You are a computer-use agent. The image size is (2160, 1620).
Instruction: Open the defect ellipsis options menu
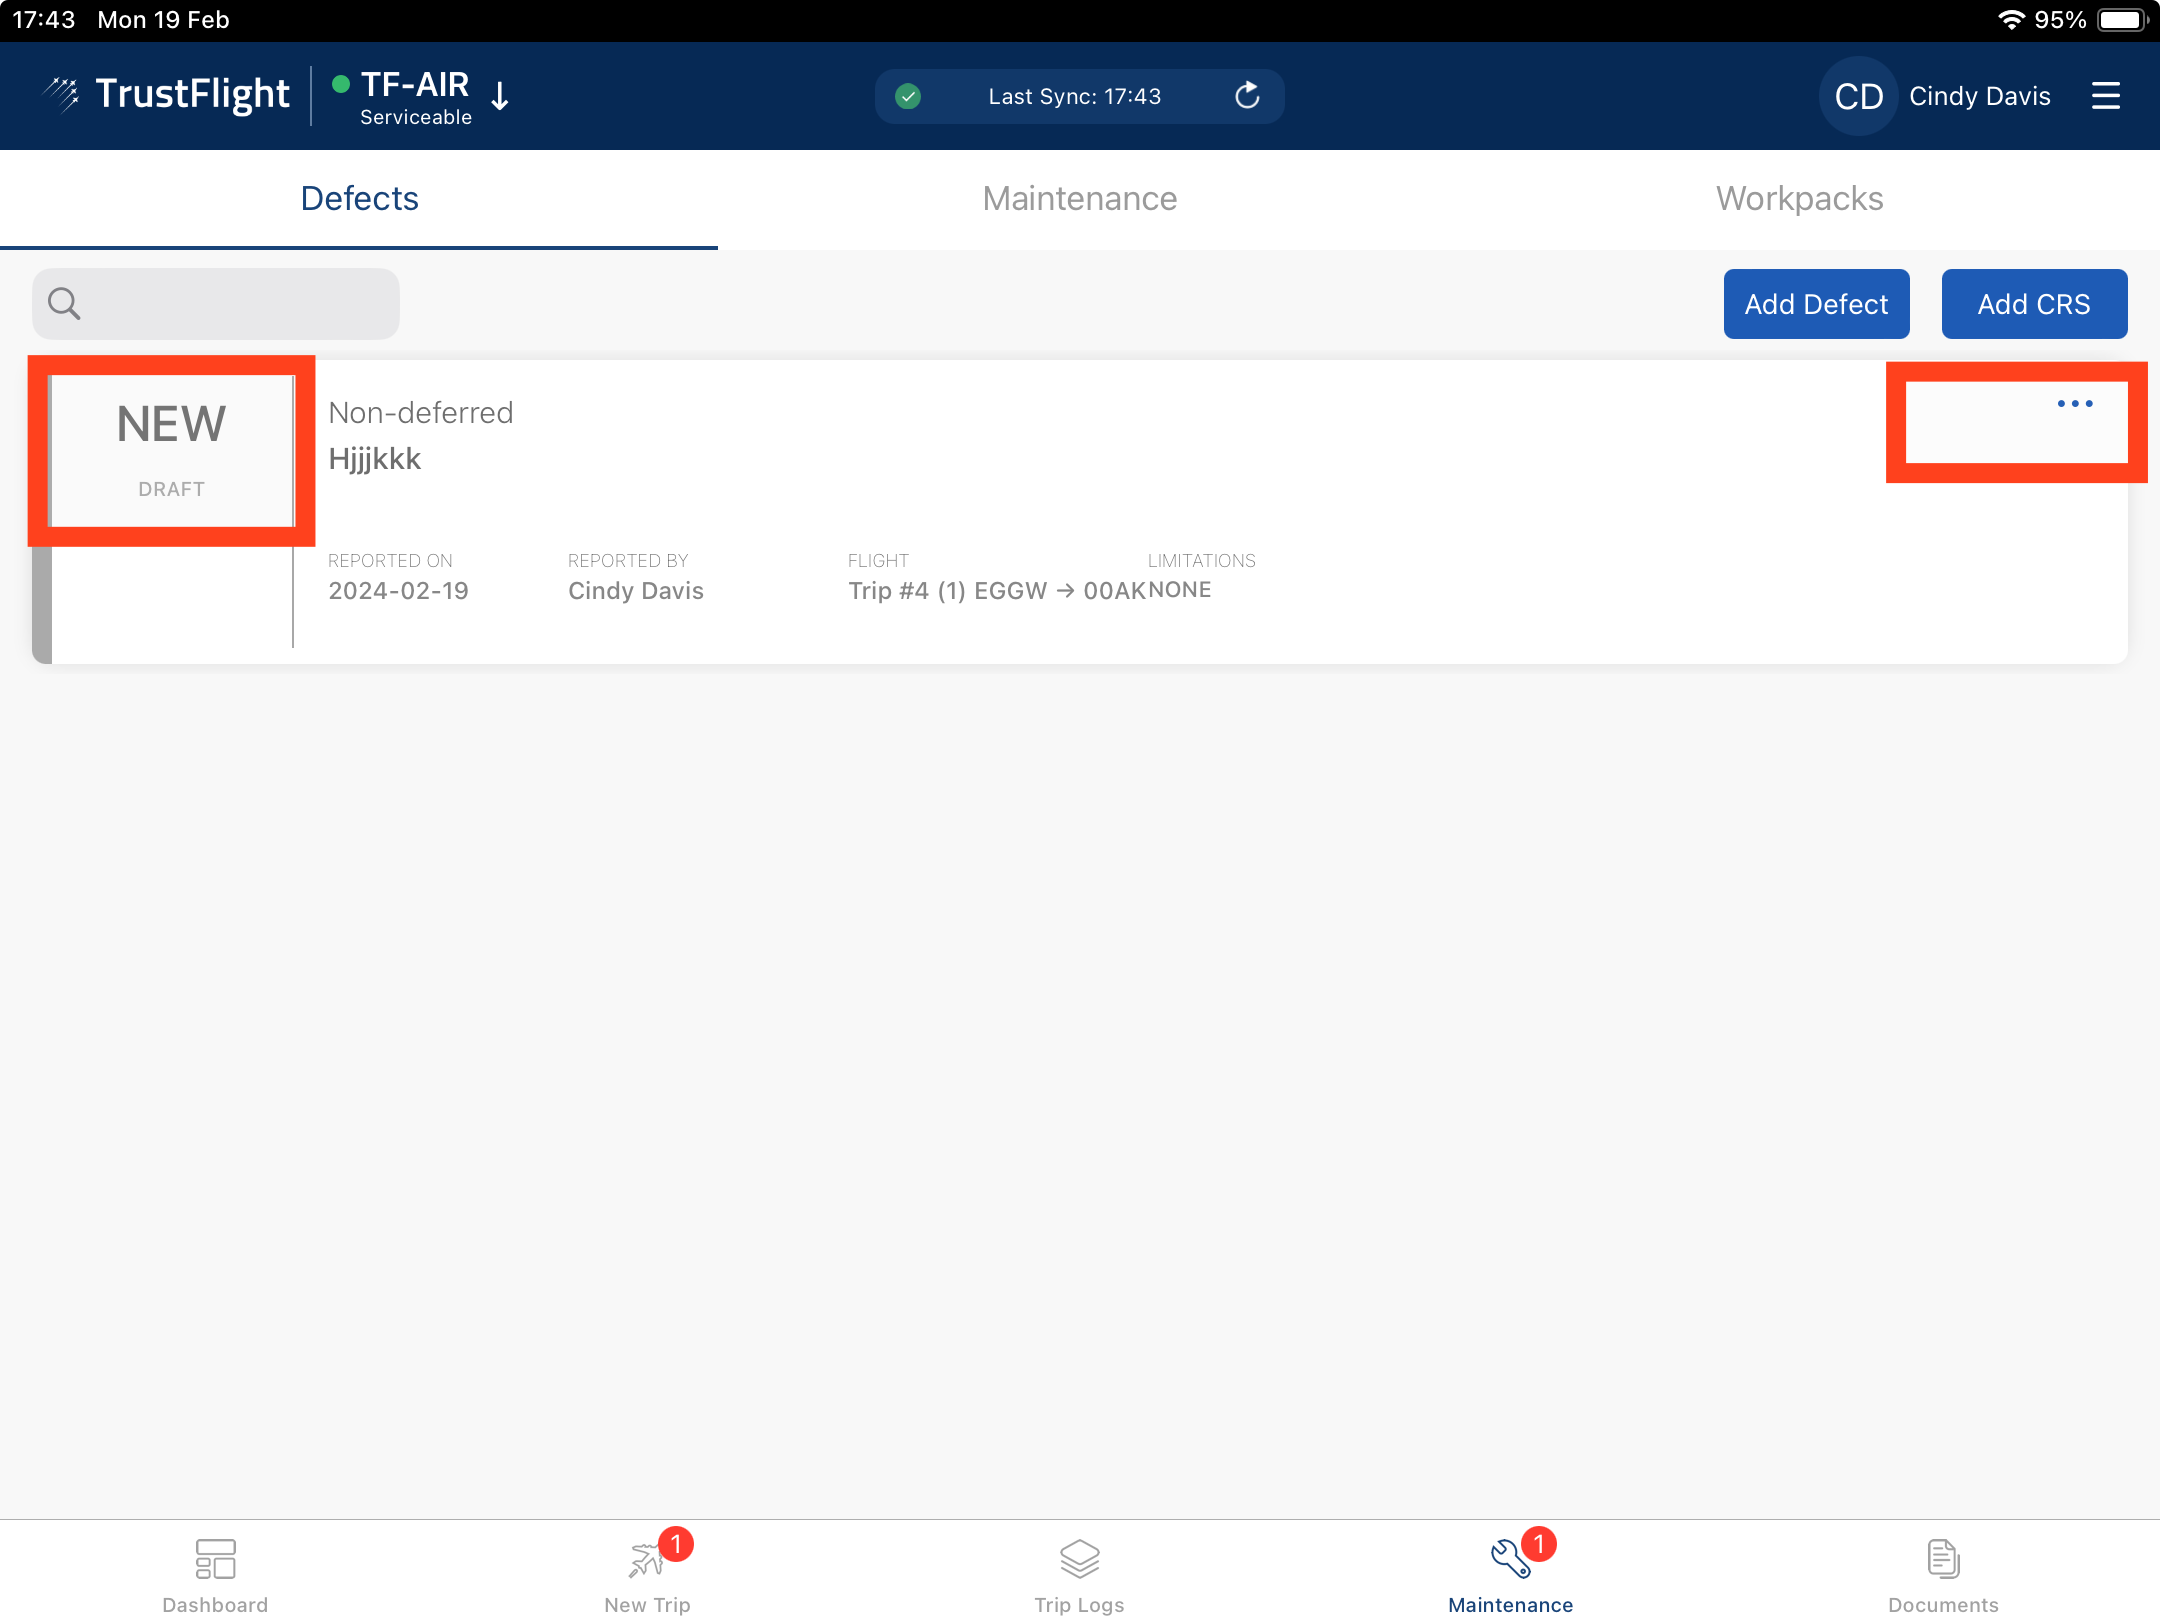[2074, 403]
